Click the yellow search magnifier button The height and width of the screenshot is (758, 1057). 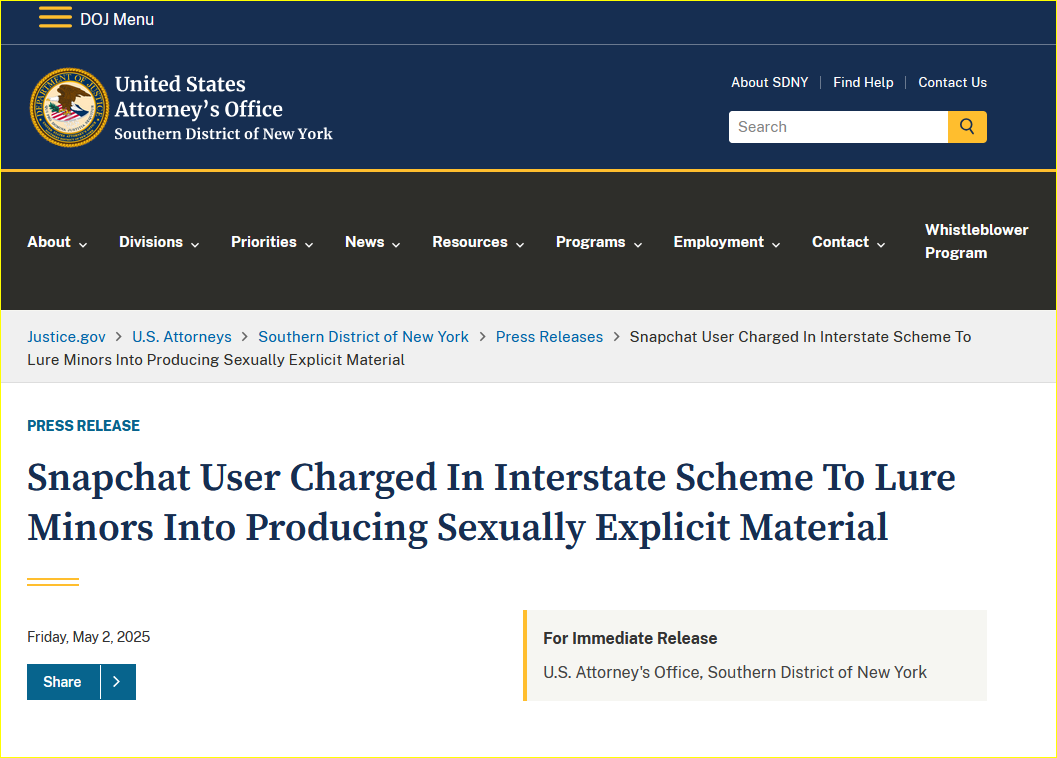pyautogui.click(x=967, y=127)
